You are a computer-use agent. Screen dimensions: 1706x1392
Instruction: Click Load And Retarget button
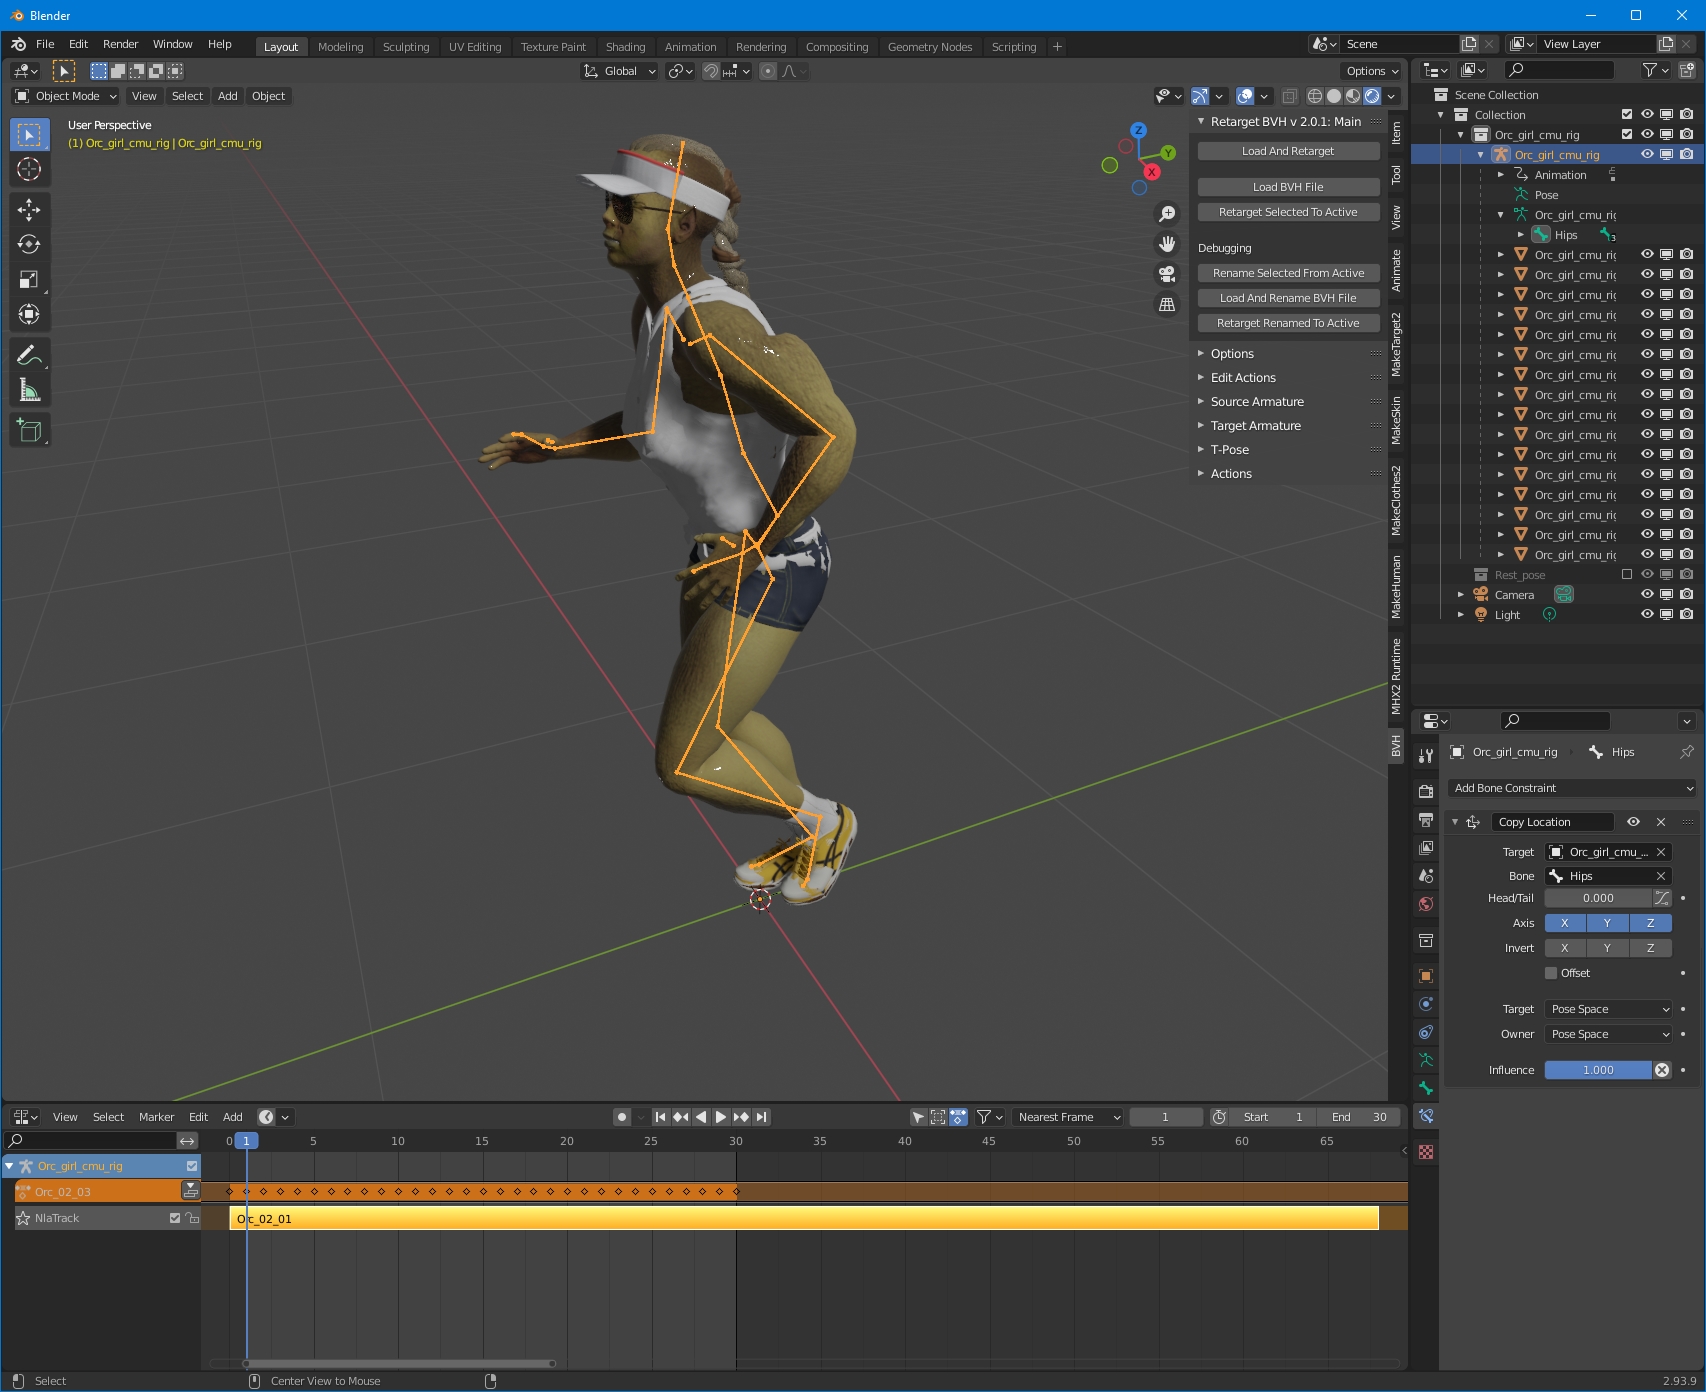[x=1288, y=151]
